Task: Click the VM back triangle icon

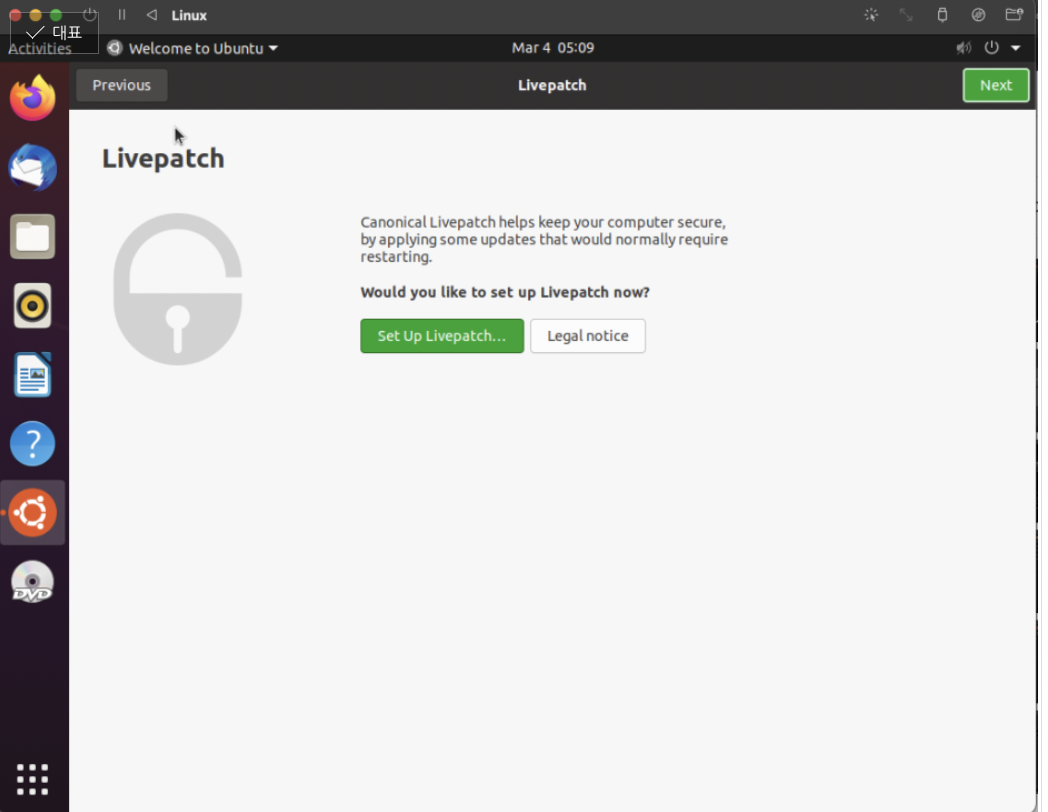Action: pos(152,15)
